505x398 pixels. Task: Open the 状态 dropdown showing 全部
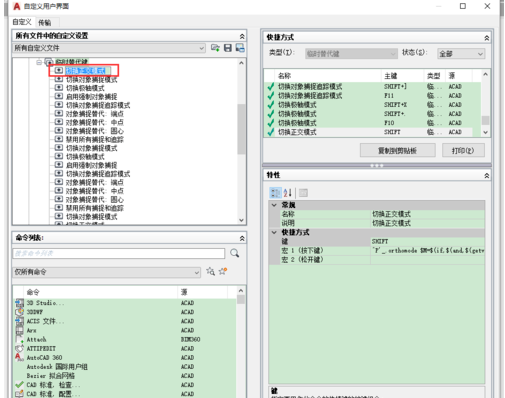pos(461,54)
